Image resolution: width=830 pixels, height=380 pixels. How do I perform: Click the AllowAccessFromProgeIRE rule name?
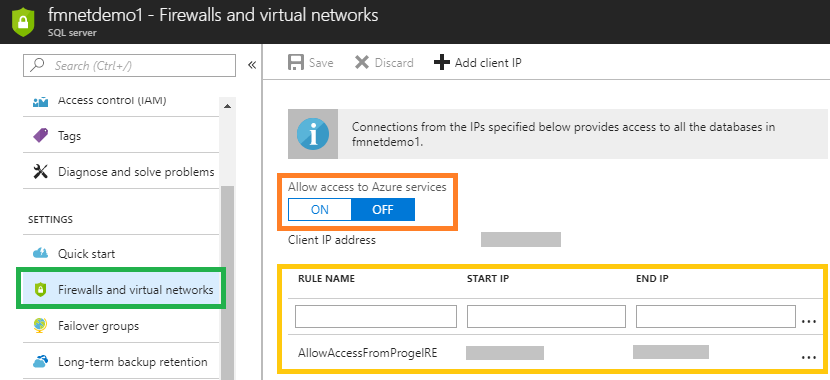(368, 352)
